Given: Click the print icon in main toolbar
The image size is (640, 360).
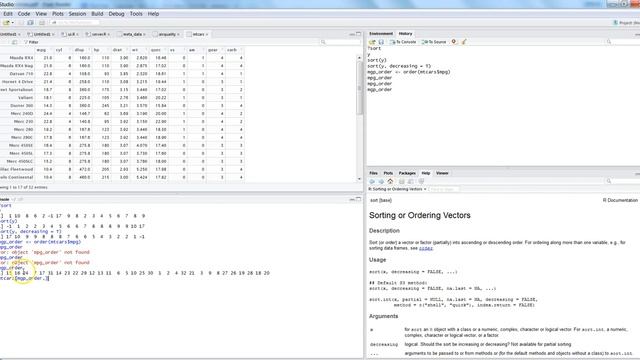Looking at the screenshot, I should (42, 23).
